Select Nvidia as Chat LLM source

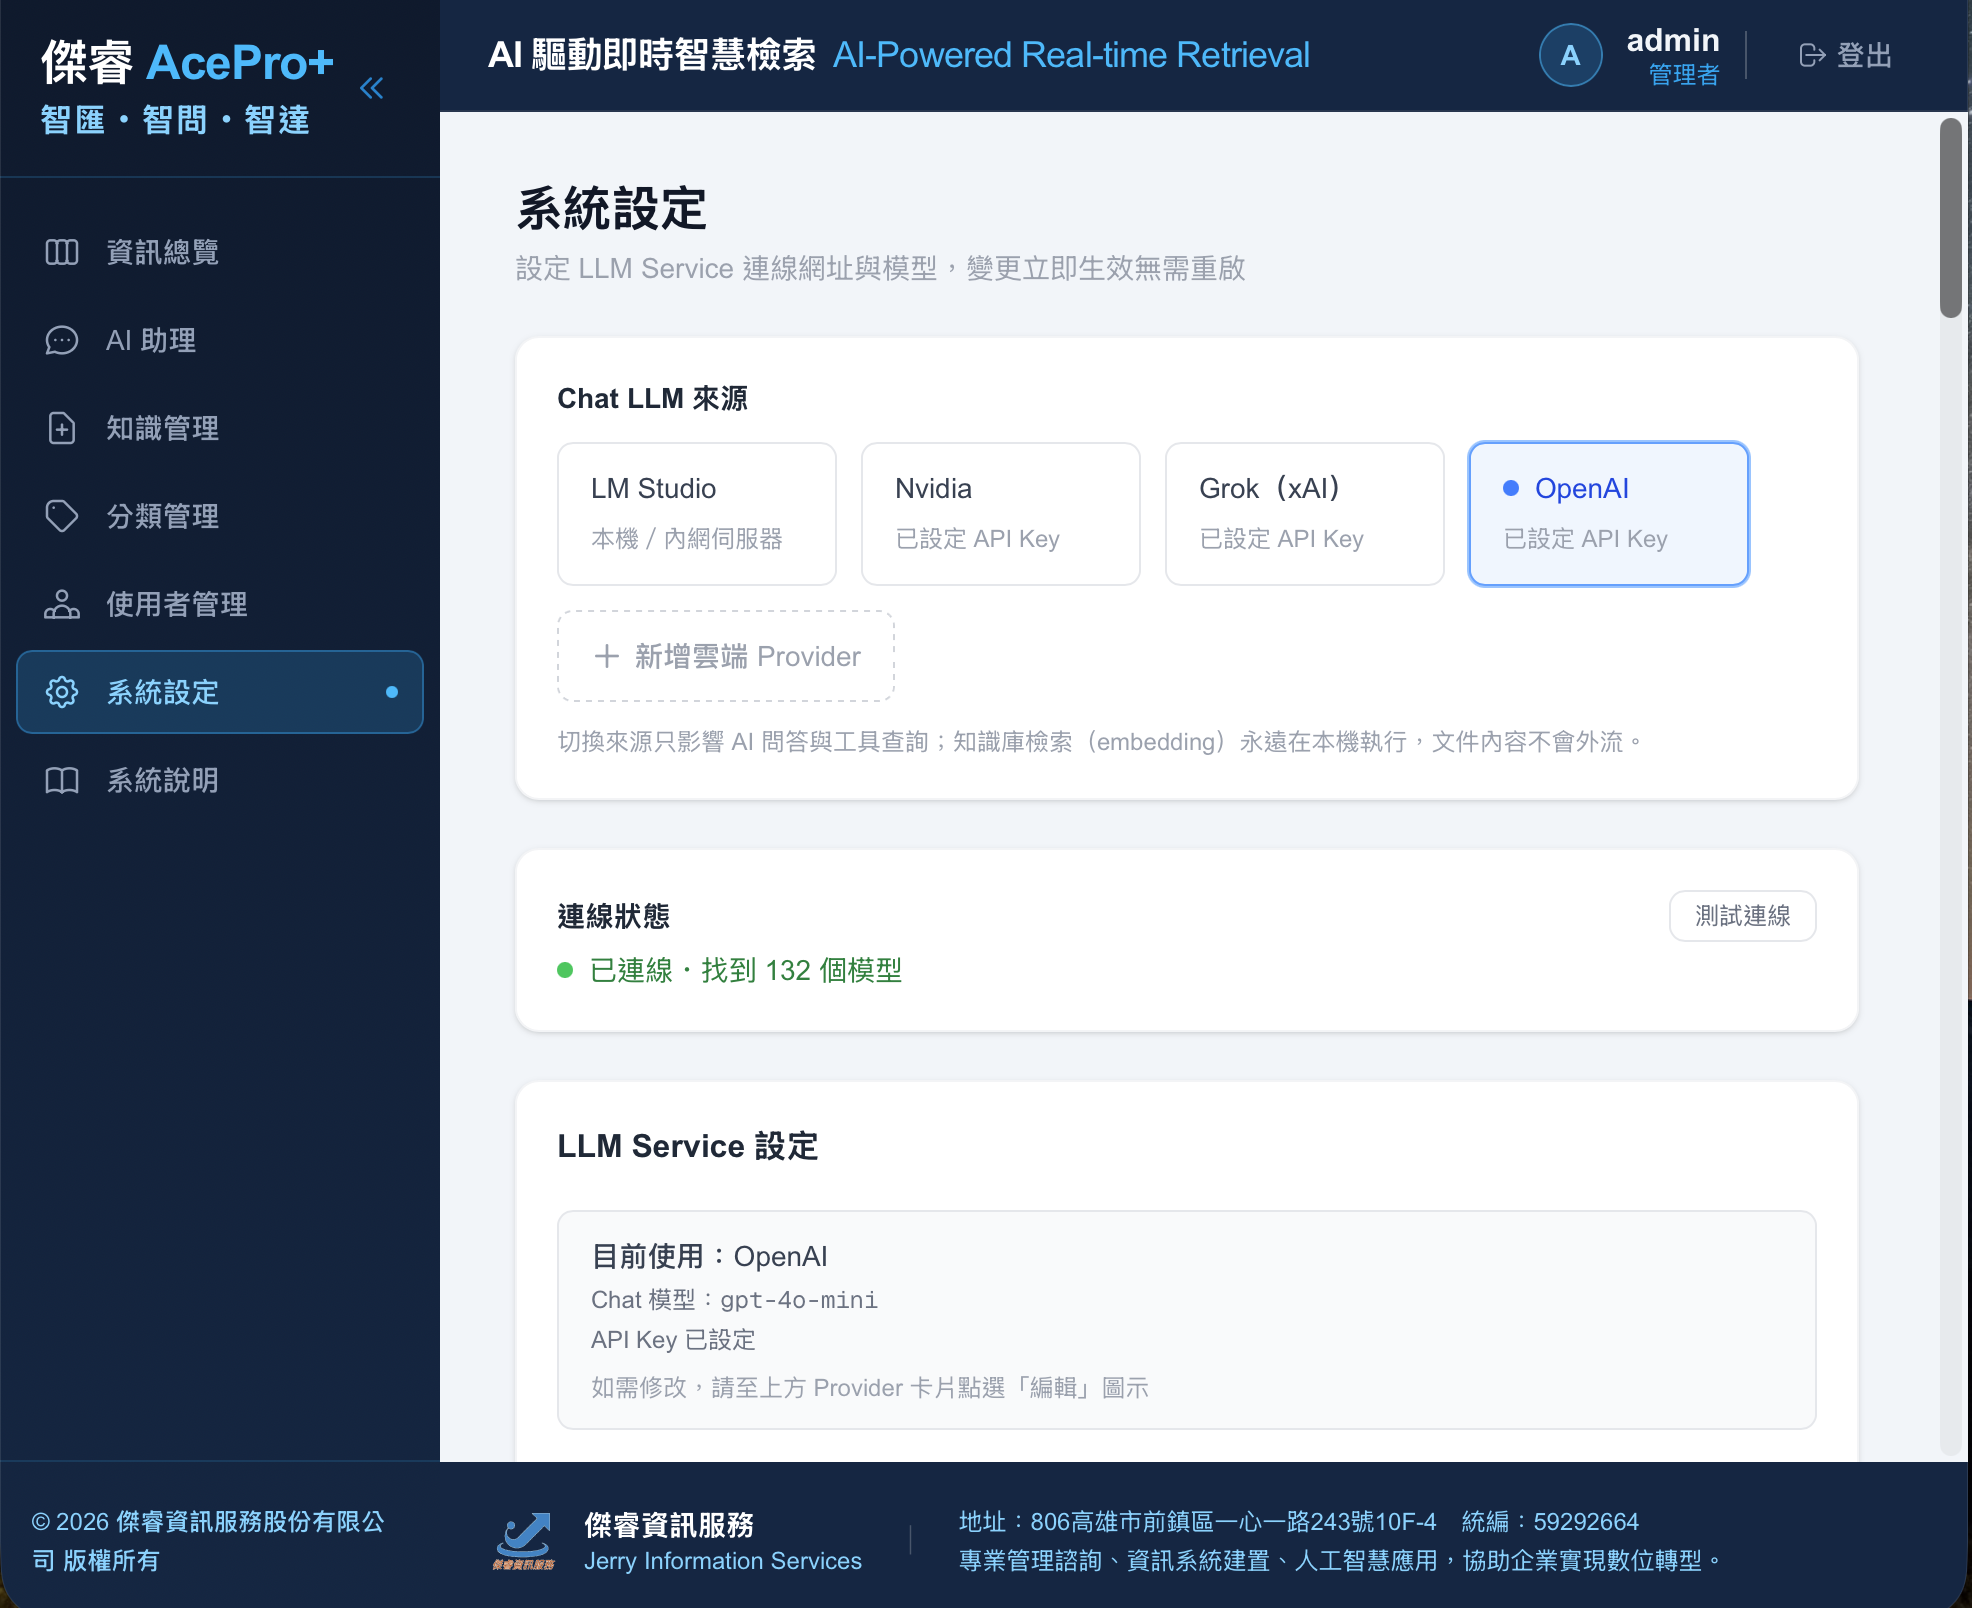[1001, 514]
